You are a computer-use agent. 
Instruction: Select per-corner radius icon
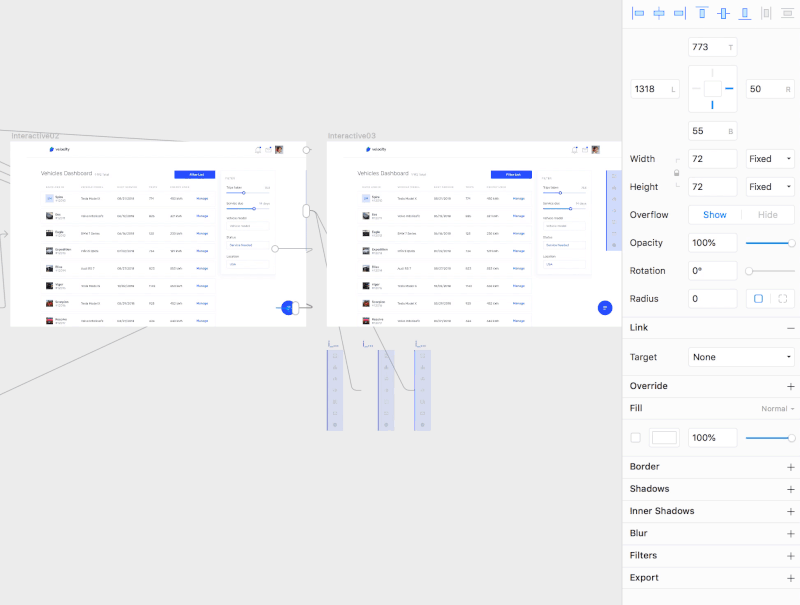(x=782, y=299)
